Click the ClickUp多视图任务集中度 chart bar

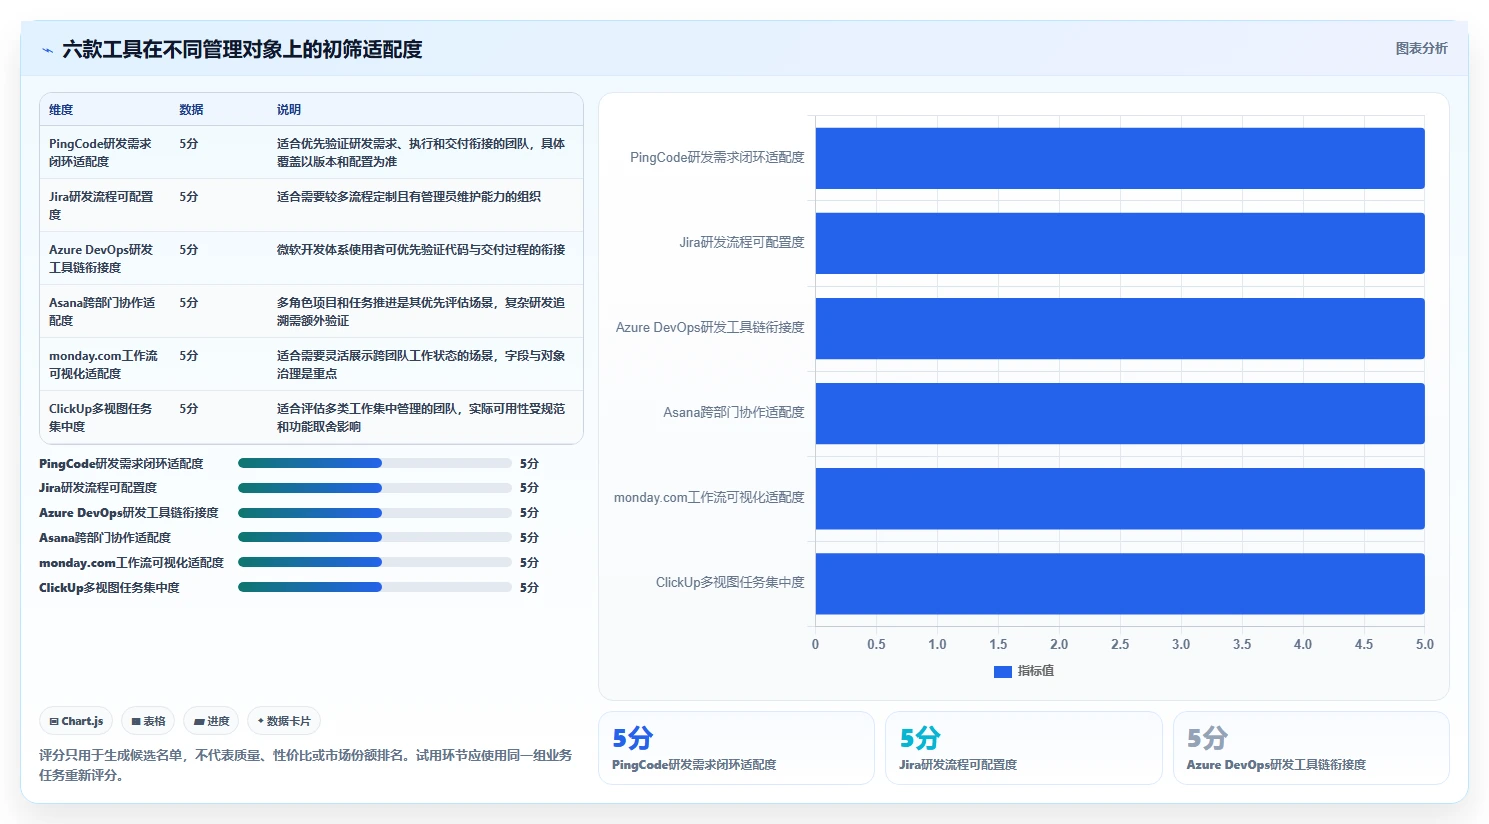tap(1120, 583)
